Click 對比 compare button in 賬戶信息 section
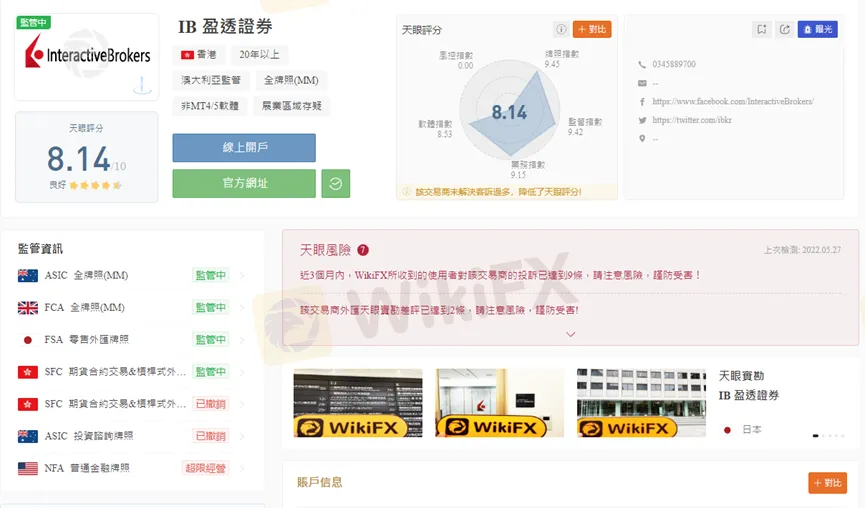 [827, 483]
